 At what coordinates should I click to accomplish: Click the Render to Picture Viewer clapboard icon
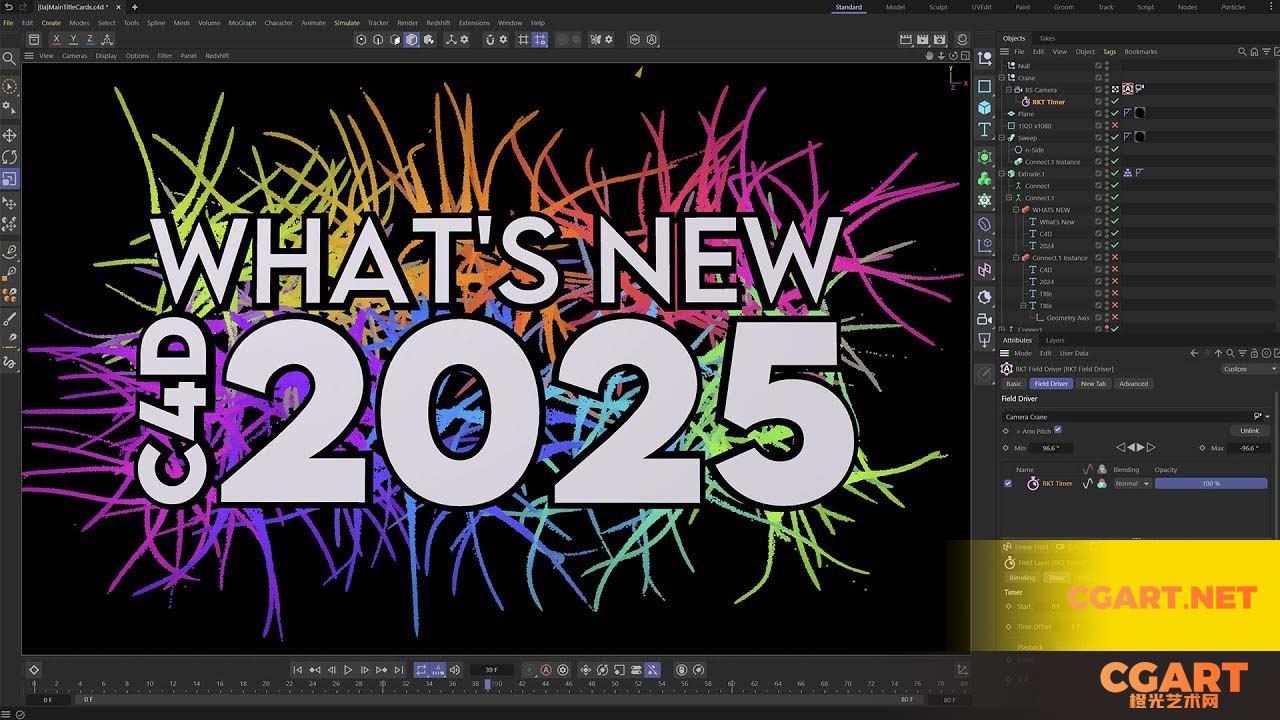tap(921, 39)
